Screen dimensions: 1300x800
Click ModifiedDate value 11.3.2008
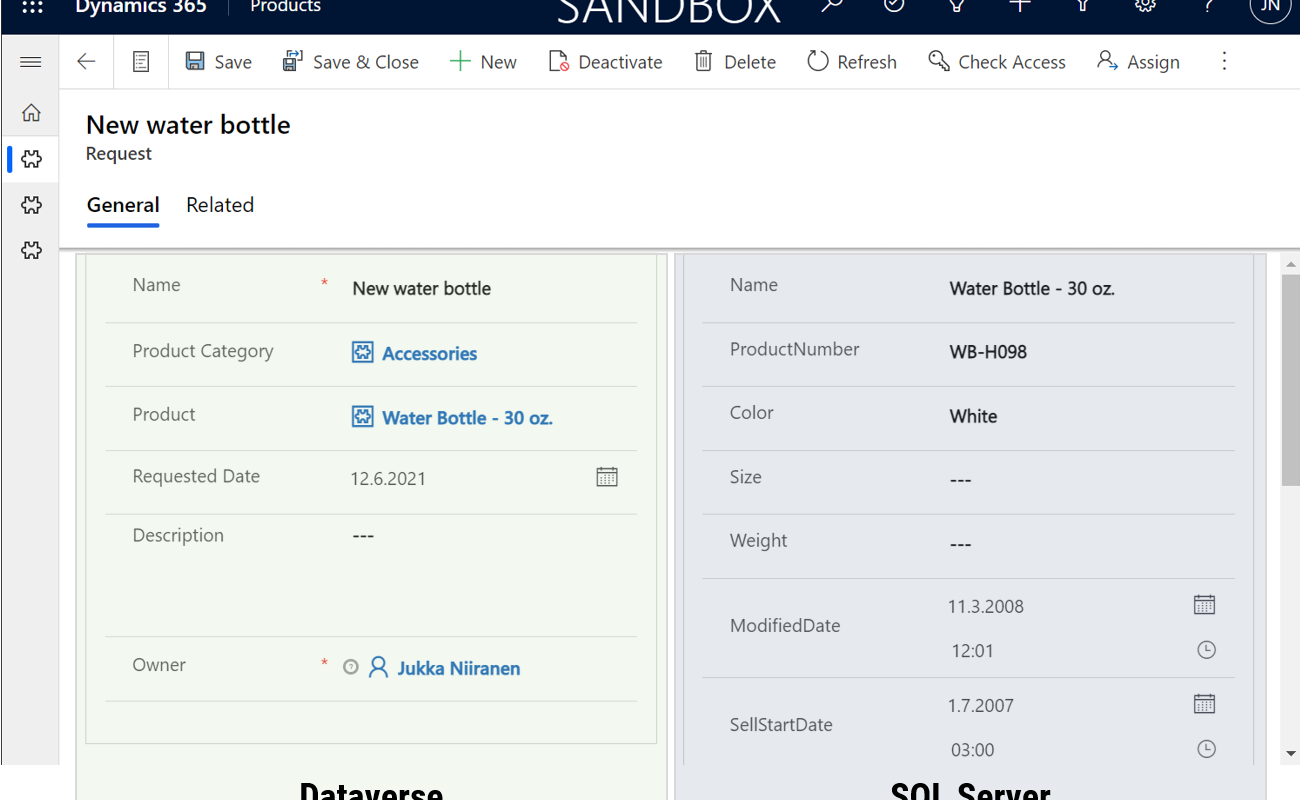coord(986,606)
